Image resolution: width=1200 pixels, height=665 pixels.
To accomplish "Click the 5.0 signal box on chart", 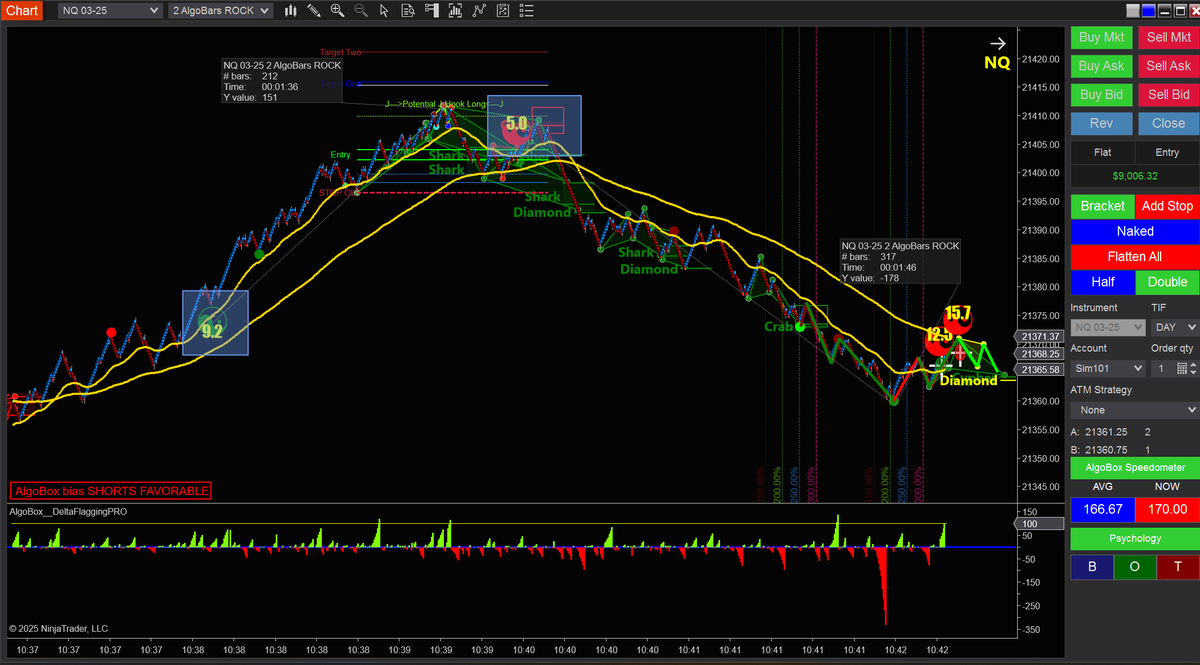I will click(x=534, y=126).
